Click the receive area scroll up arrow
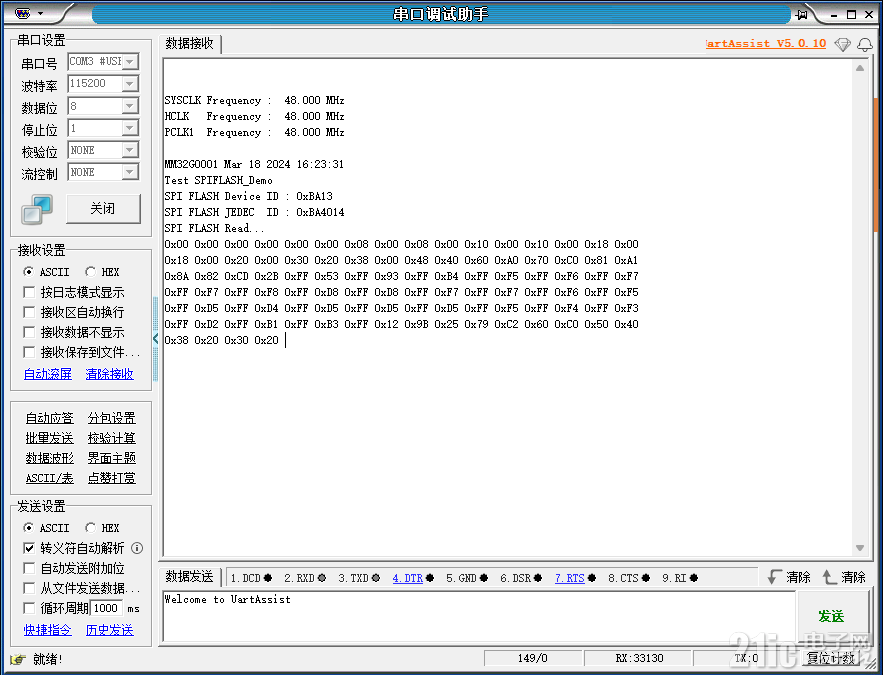This screenshot has height=675, width=883. point(860,68)
